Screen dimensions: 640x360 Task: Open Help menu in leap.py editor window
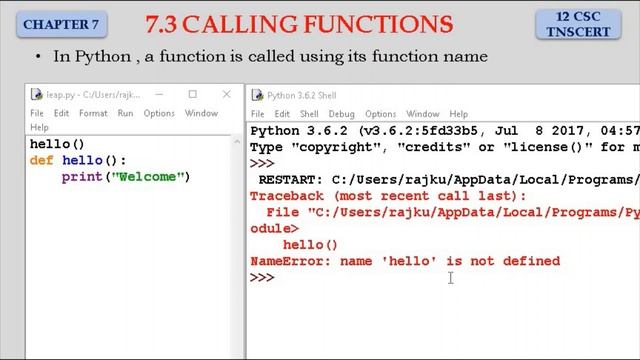pyautogui.click(x=39, y=127)
